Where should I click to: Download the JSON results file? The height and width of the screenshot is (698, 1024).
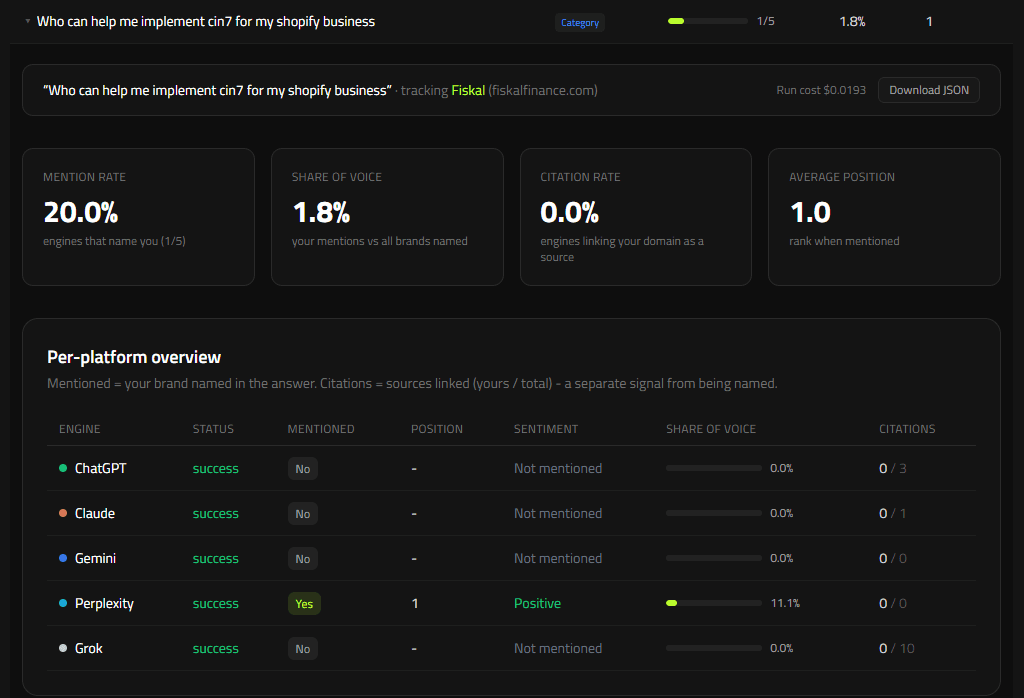pos(929,90)
